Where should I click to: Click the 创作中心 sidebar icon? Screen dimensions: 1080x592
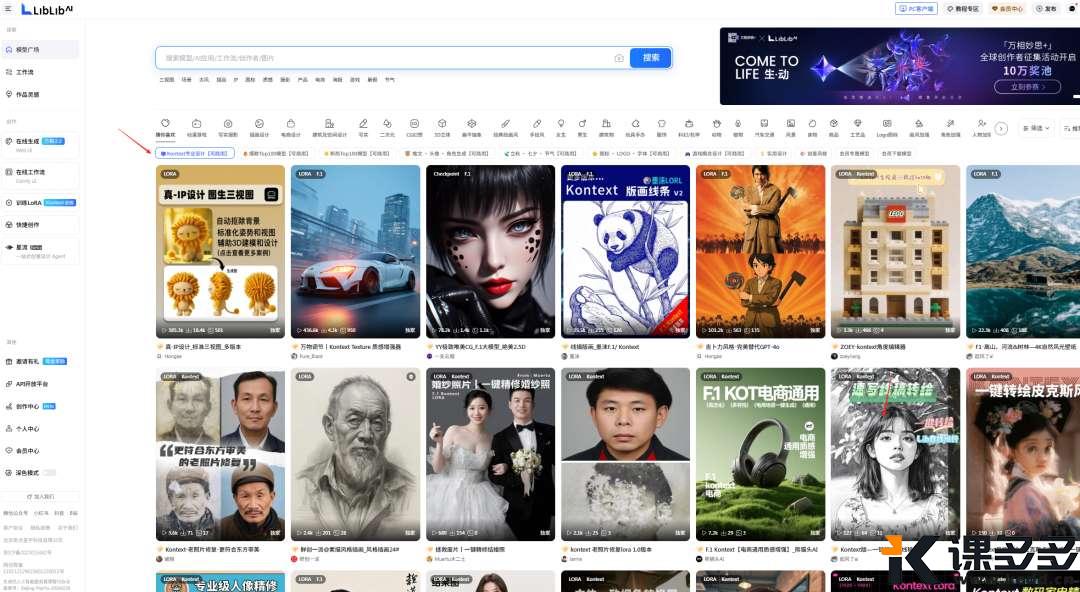tap(9, 406)
